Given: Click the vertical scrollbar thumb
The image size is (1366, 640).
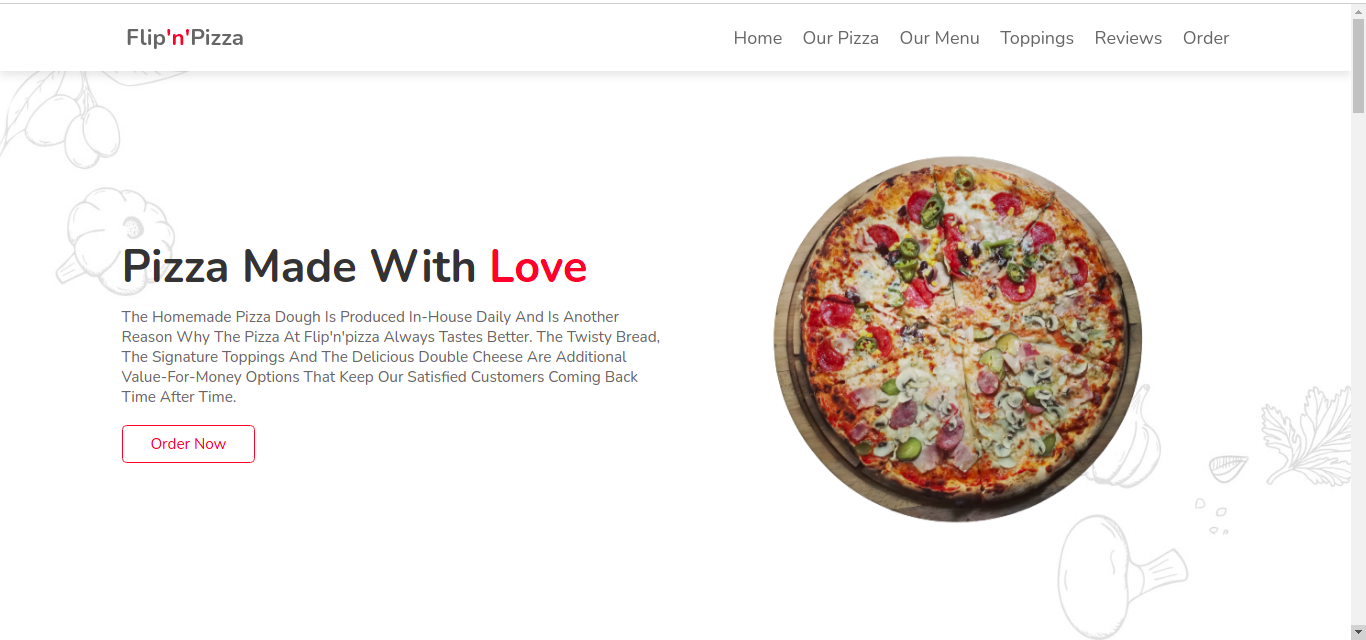Looking at the screenshot, I should click(x=1358, y=65).
